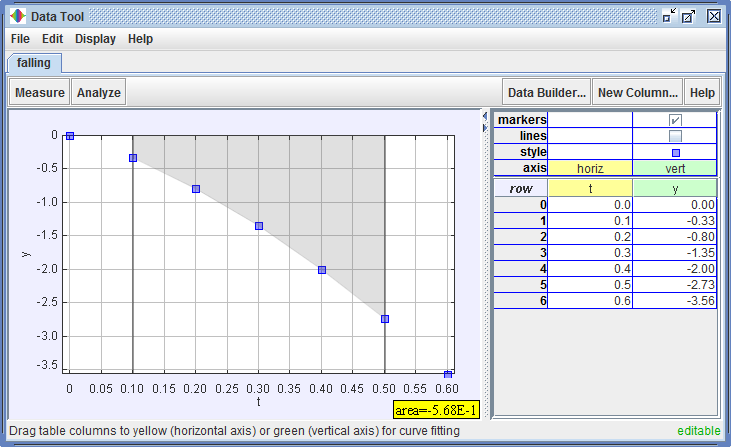Click the green vert axis cell
Viewport: 731px width, 447px height.
675,168
